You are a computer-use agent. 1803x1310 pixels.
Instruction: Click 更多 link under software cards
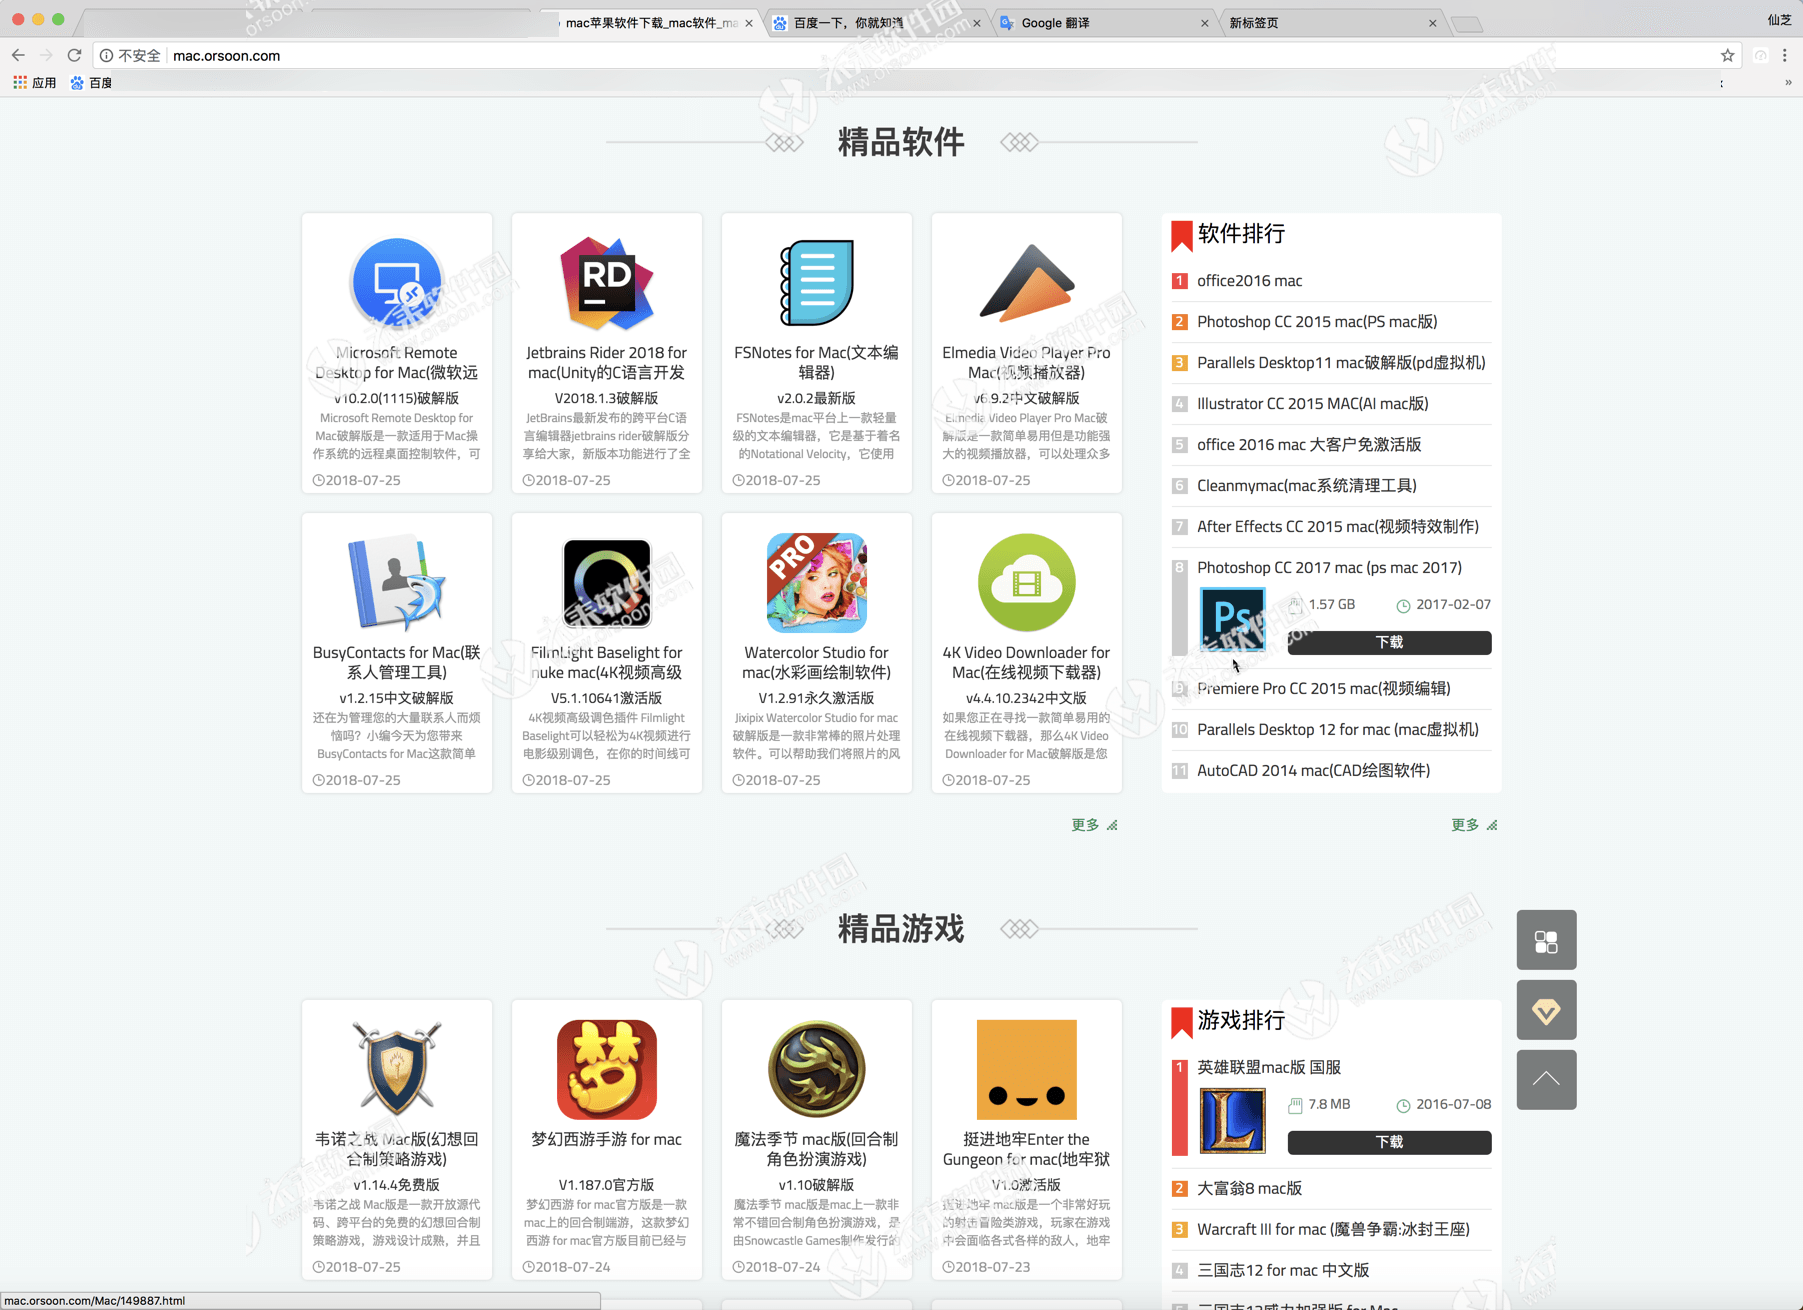pos(1094,825)
